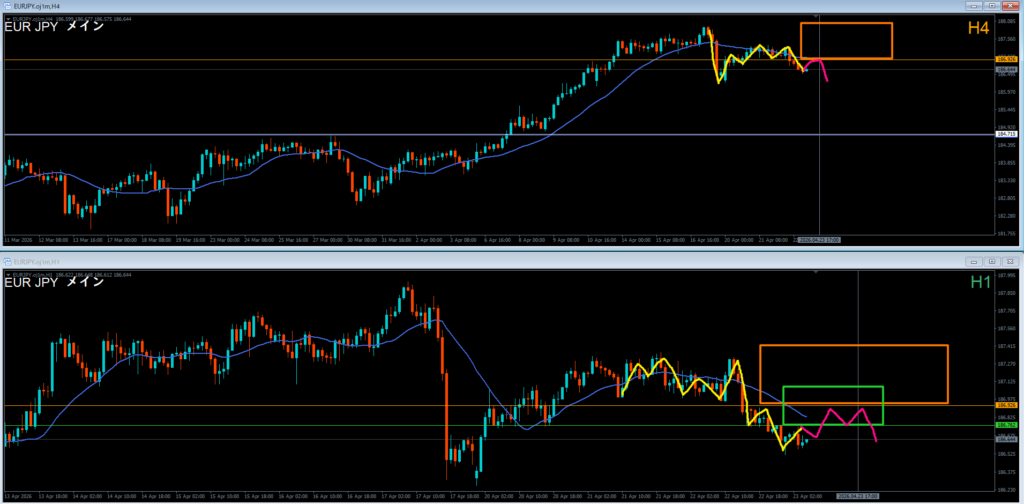Click the orange H4 timeframe label
Viewport: 1024px width, 504px height.
(978, 28)
